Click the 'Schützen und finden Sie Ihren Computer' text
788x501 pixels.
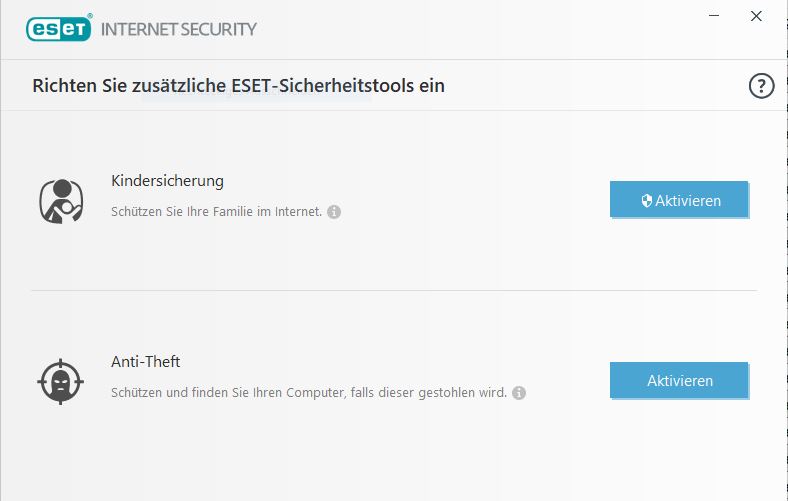point(308,393)
